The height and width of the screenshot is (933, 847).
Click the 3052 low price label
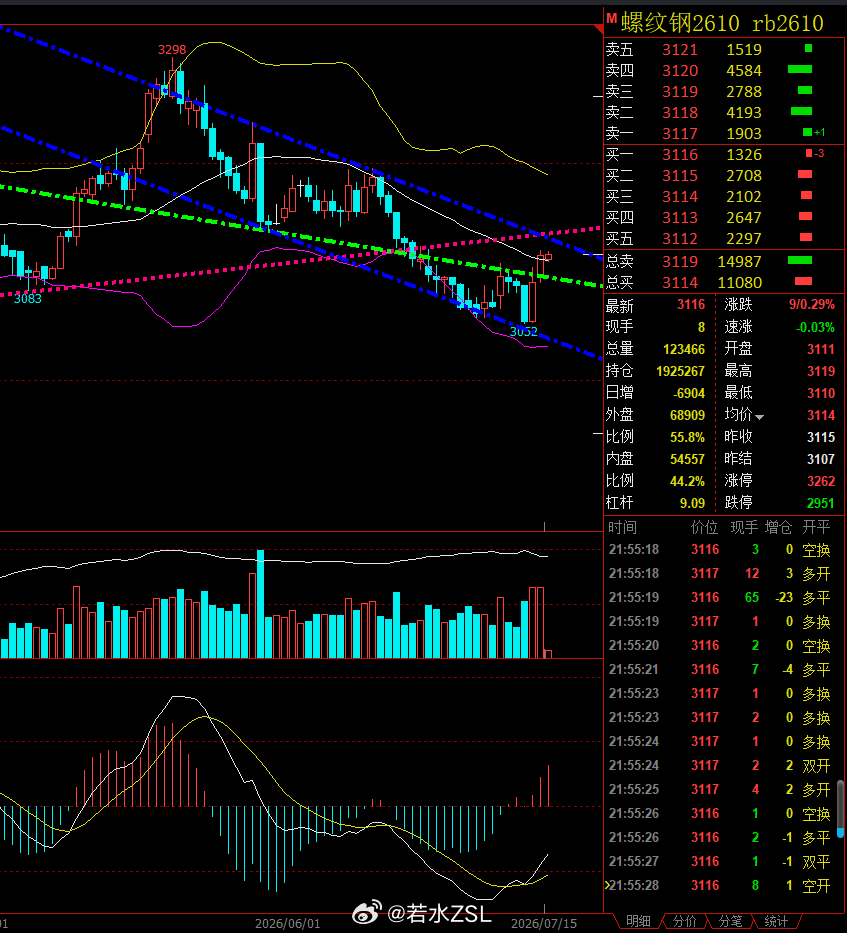[524, 331]
